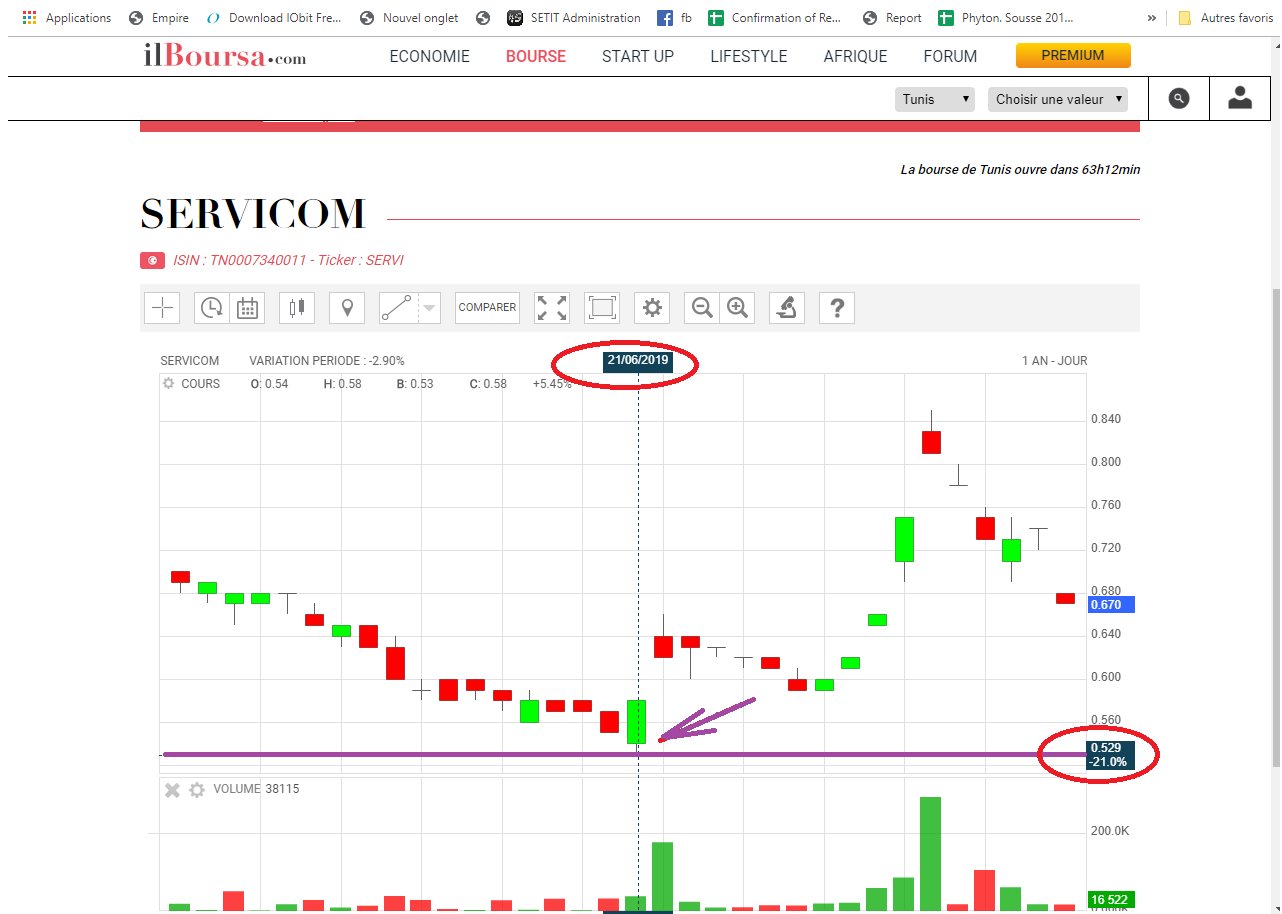Image resolution: width=1282 pixels, height=914 pixels.
Task: Open the Choisir une valeur dropdown
Action: click(x=1057, y=99)
